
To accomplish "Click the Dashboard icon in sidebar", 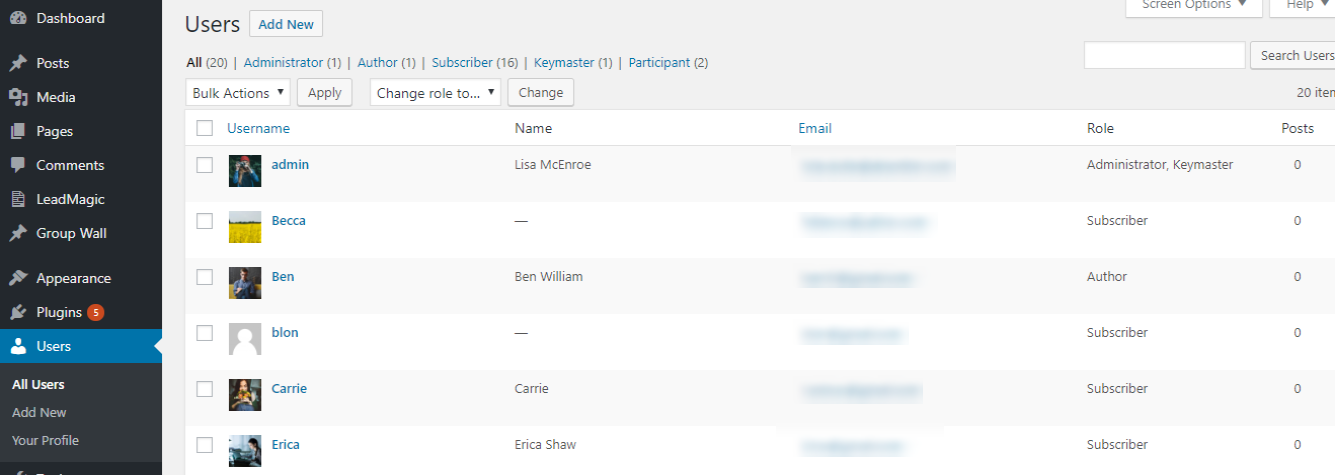I will point(18,19).
